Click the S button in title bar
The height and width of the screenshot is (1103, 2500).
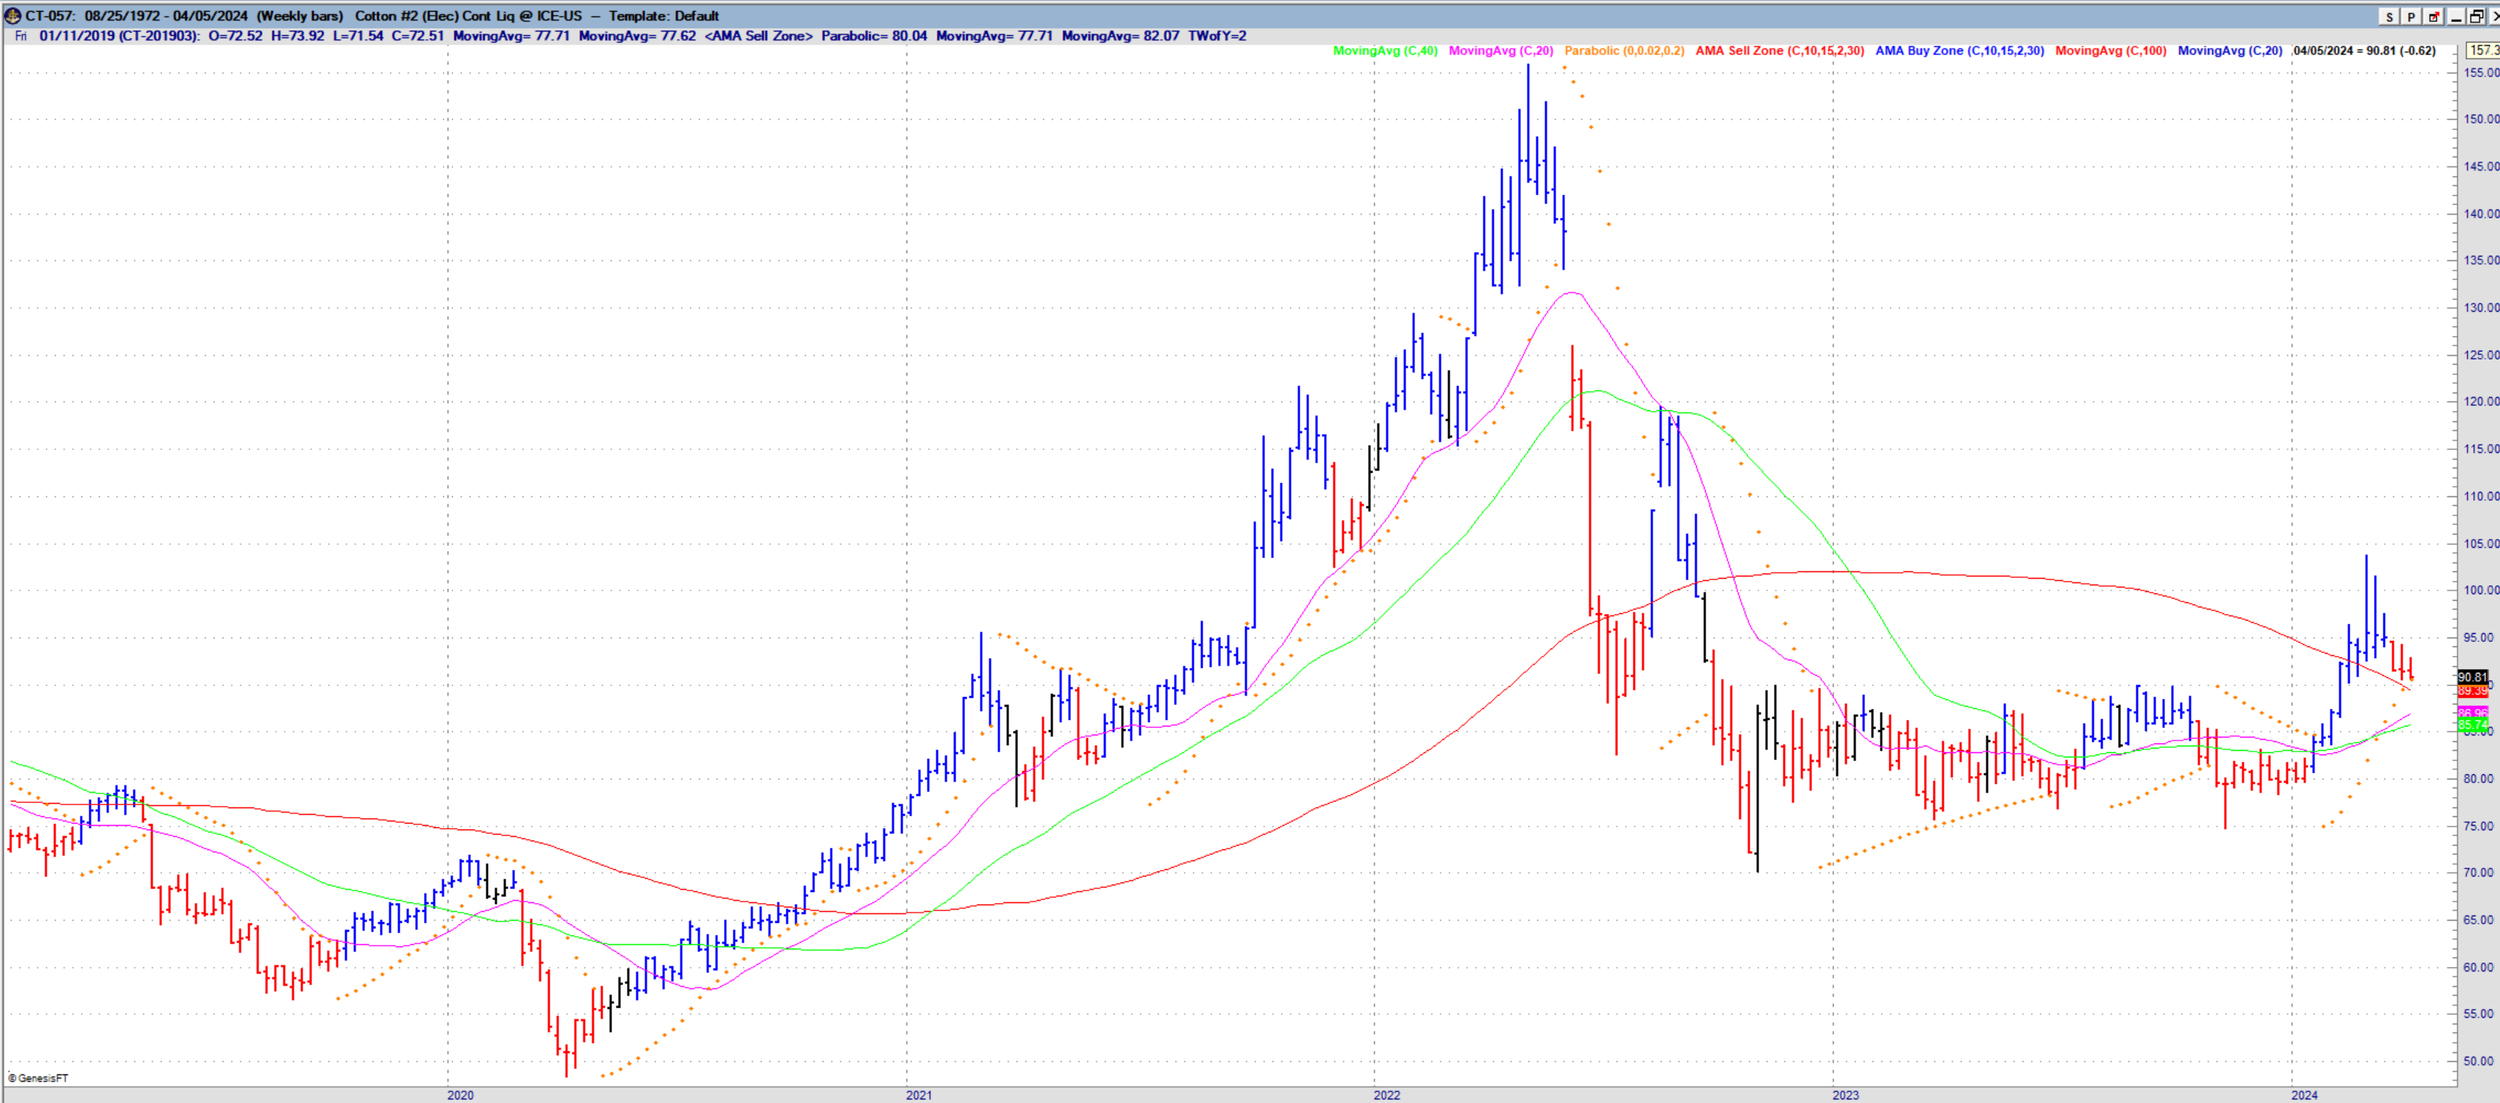pyautogui.click(x=2389, y=17)
